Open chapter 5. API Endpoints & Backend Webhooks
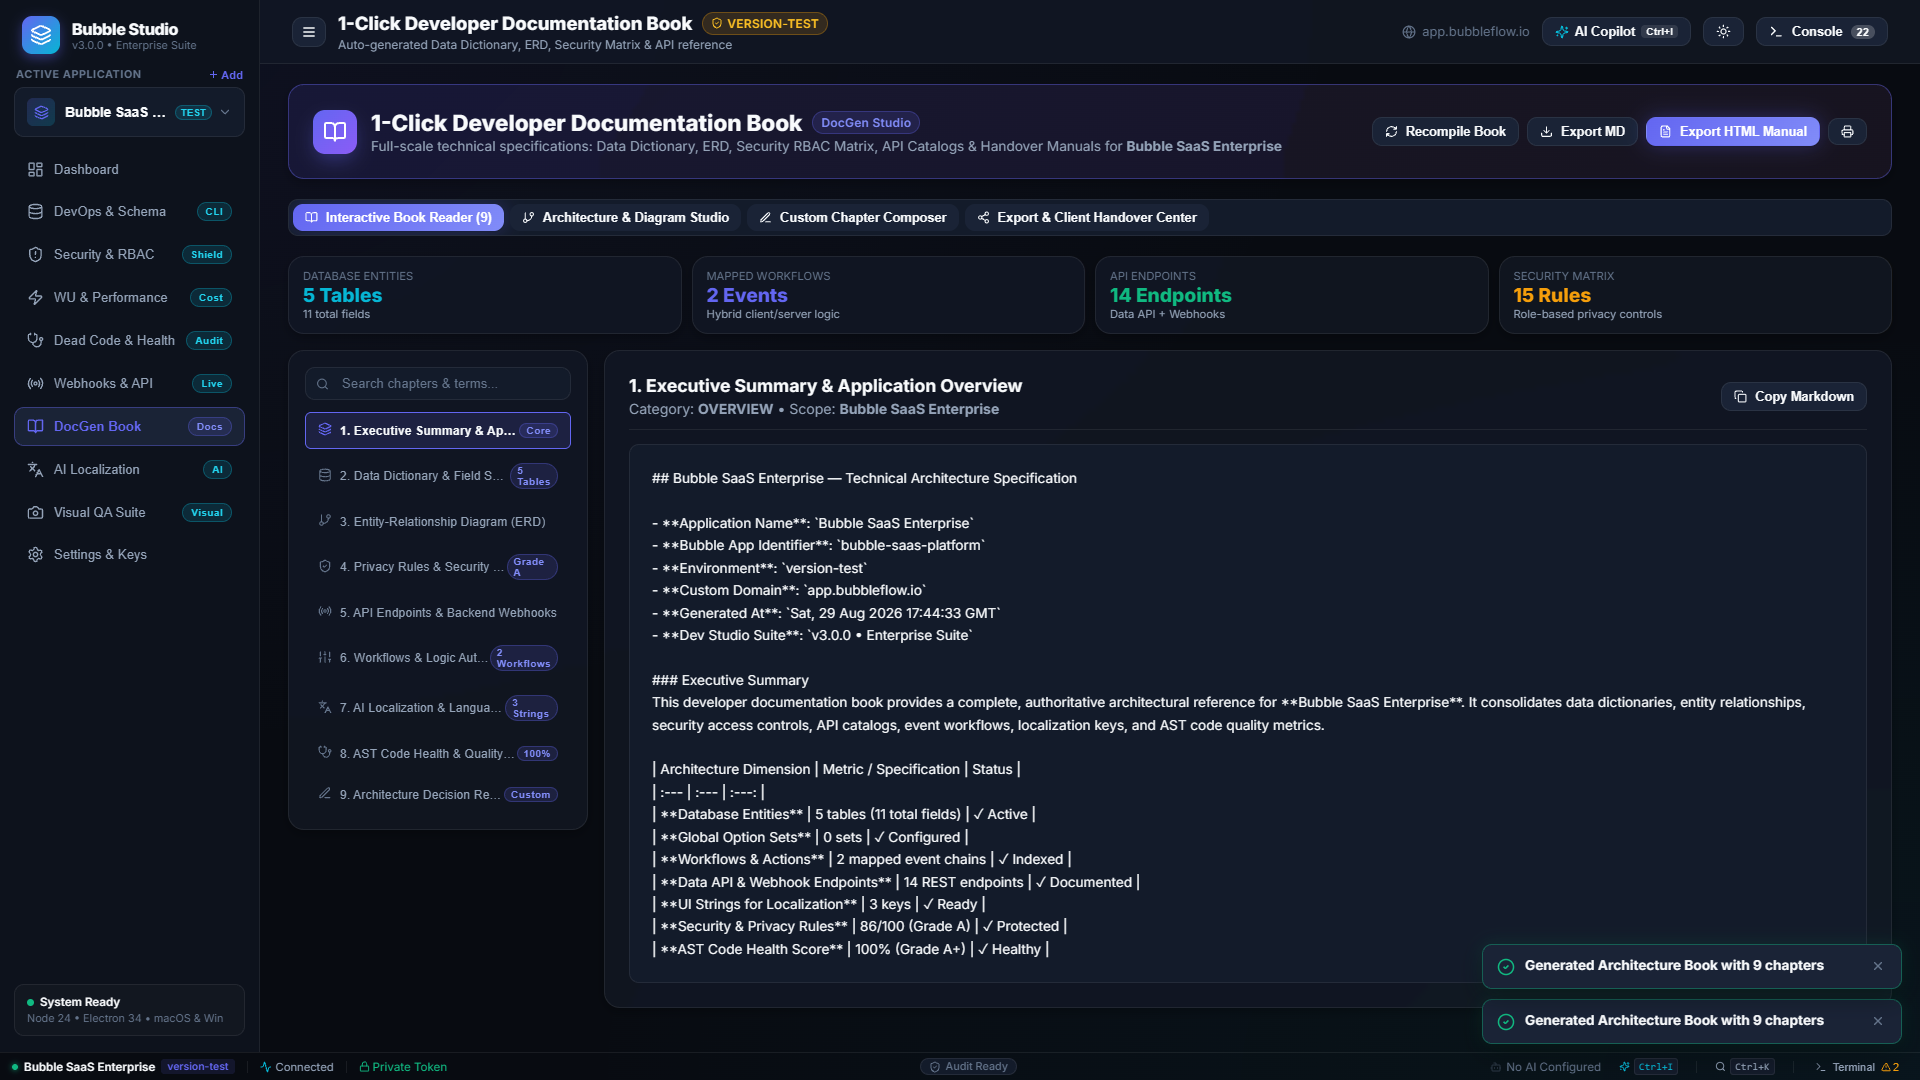Screen dimensions: 1920x1080 pos(438,613)
